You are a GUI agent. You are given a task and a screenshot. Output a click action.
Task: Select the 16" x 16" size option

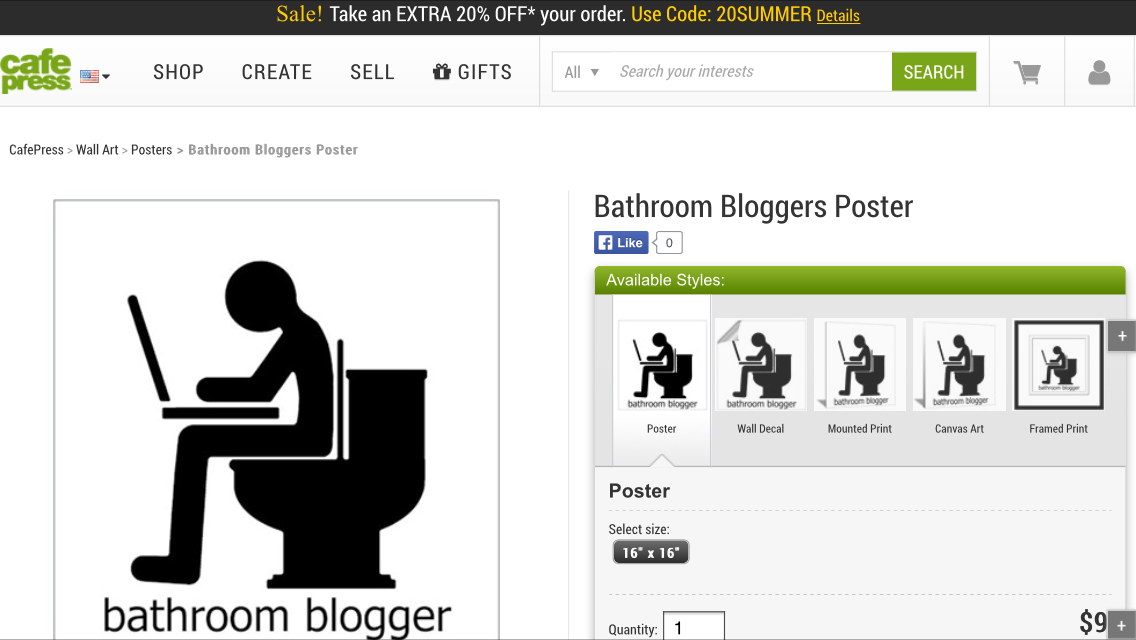(651, 552)
